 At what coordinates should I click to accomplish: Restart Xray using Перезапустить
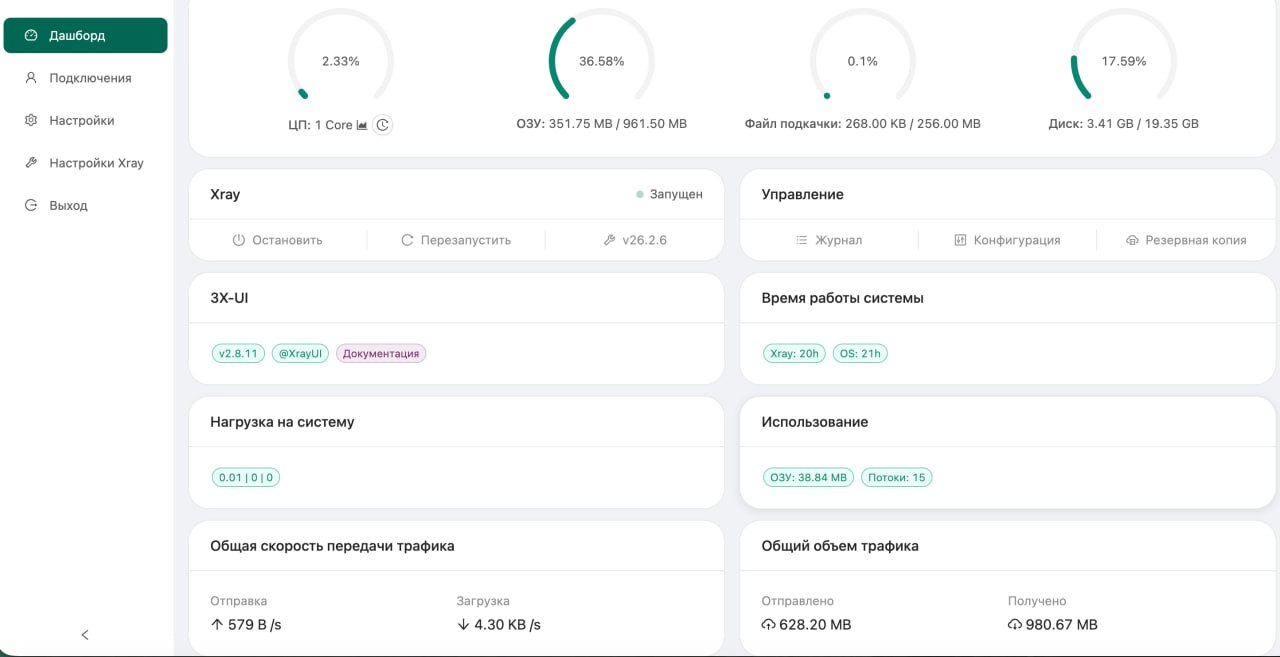(x=456, y=240)
